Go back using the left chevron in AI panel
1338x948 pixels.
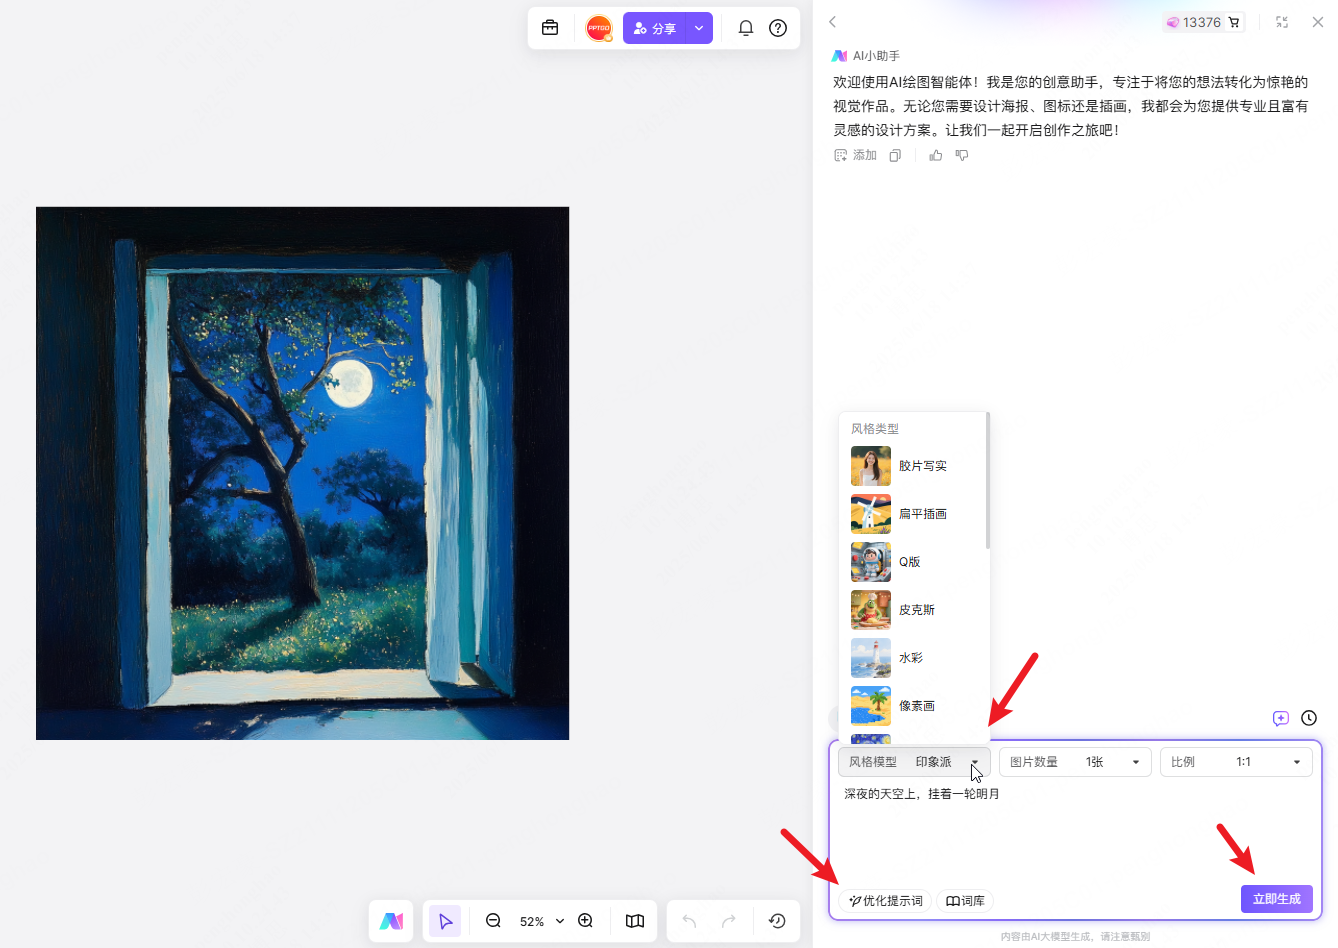coord(832,22)
